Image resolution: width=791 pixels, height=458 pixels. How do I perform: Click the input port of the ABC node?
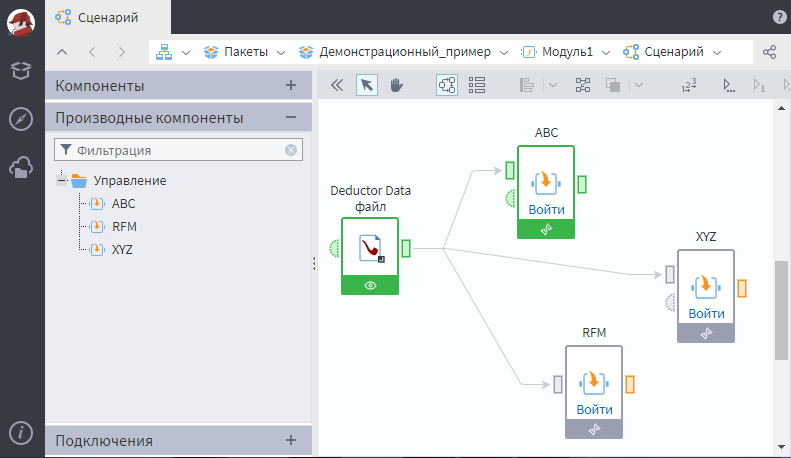point(510,170)
